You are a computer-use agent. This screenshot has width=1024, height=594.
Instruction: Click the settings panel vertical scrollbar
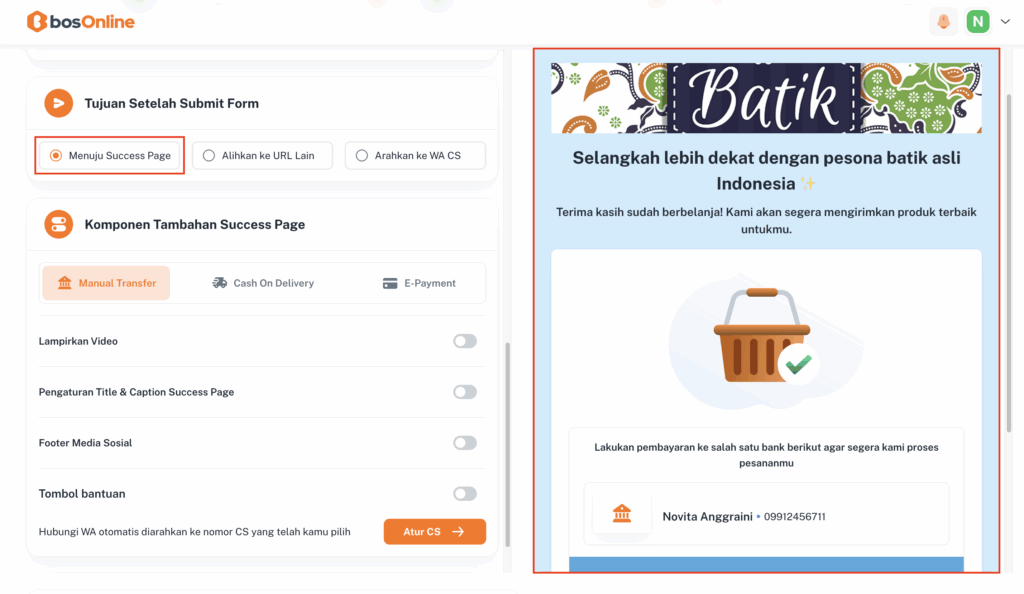[x=507, y=440]
